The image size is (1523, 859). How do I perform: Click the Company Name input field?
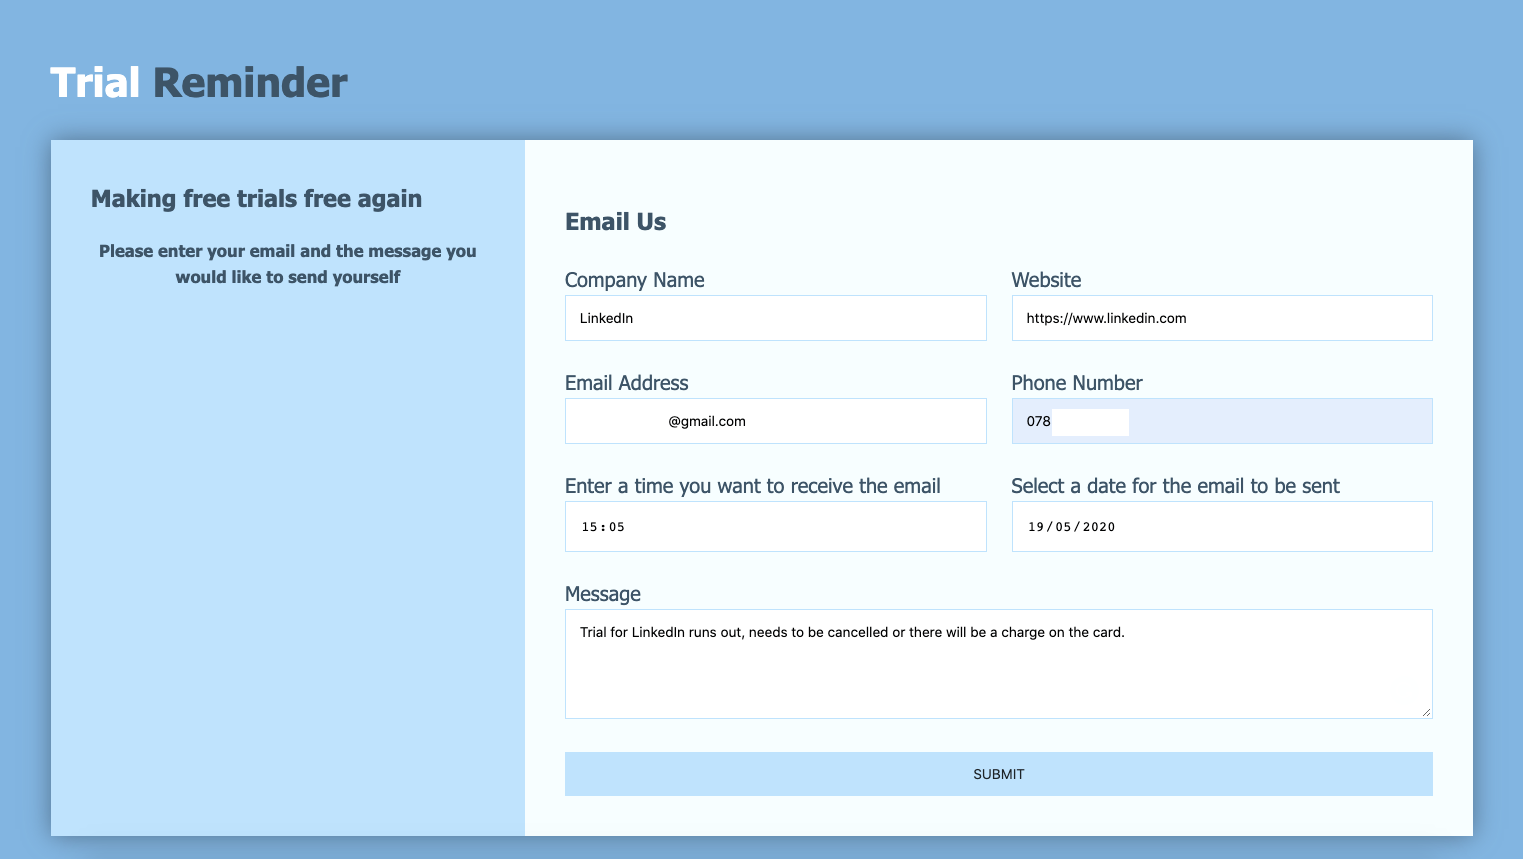[x=775, y=318]
